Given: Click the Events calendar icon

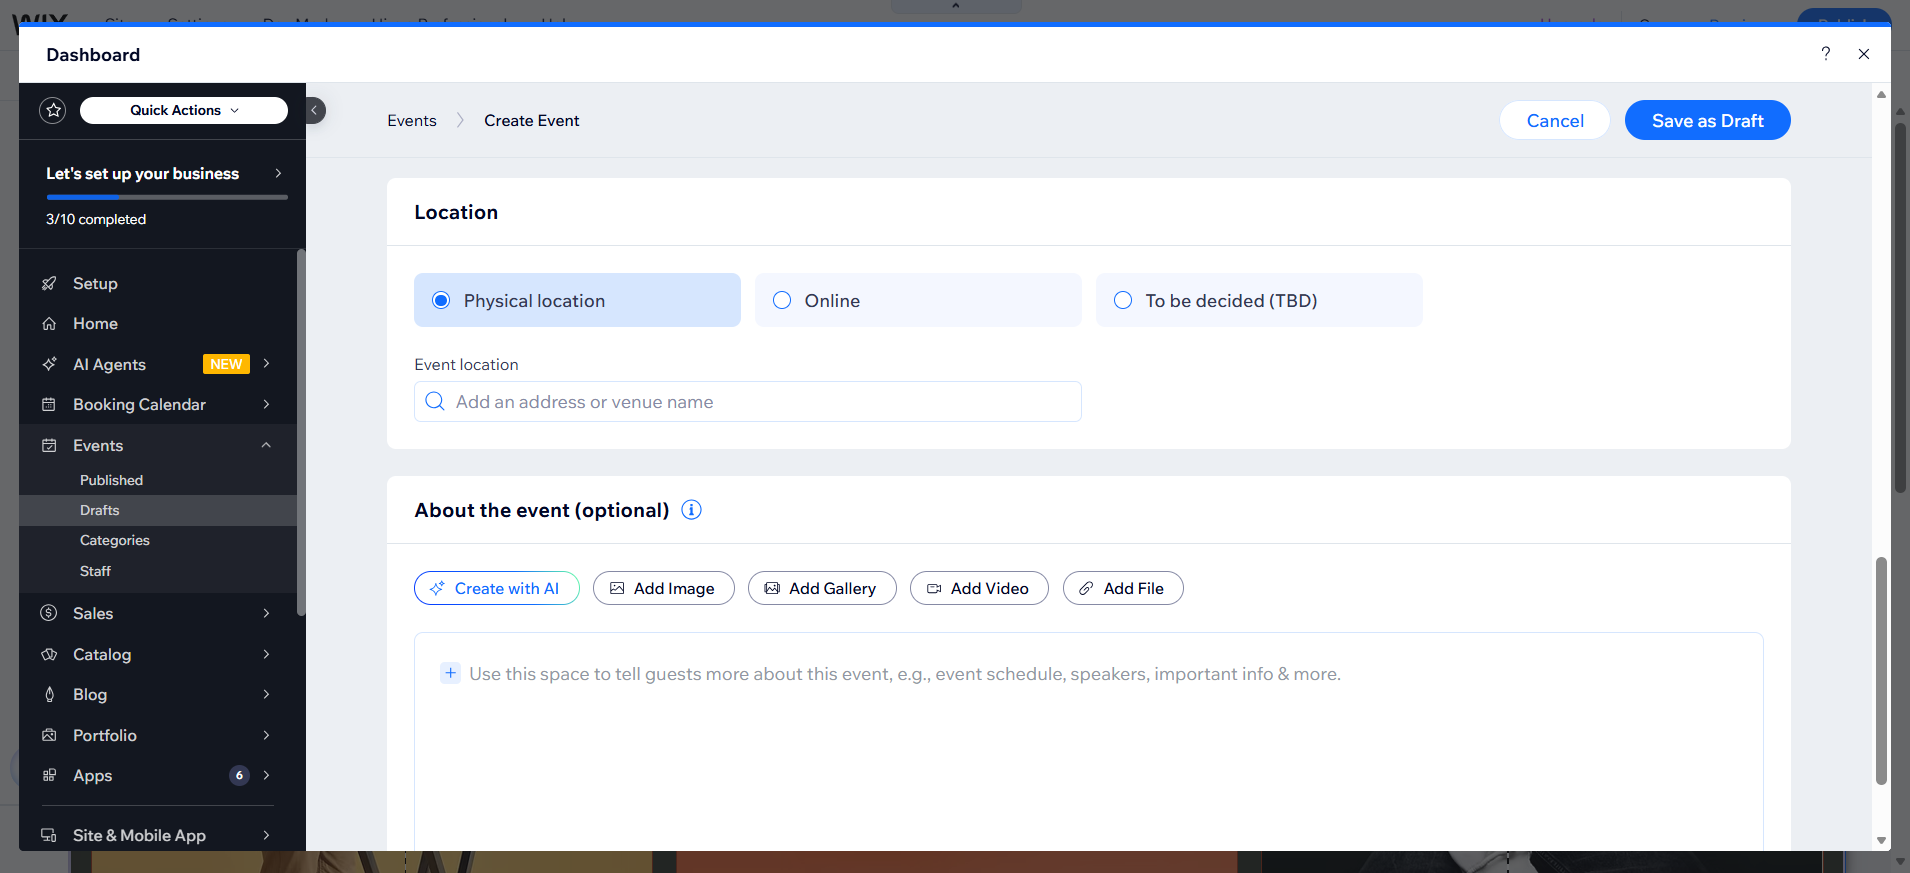Looking at the screenshot, I should coord(49,445).
